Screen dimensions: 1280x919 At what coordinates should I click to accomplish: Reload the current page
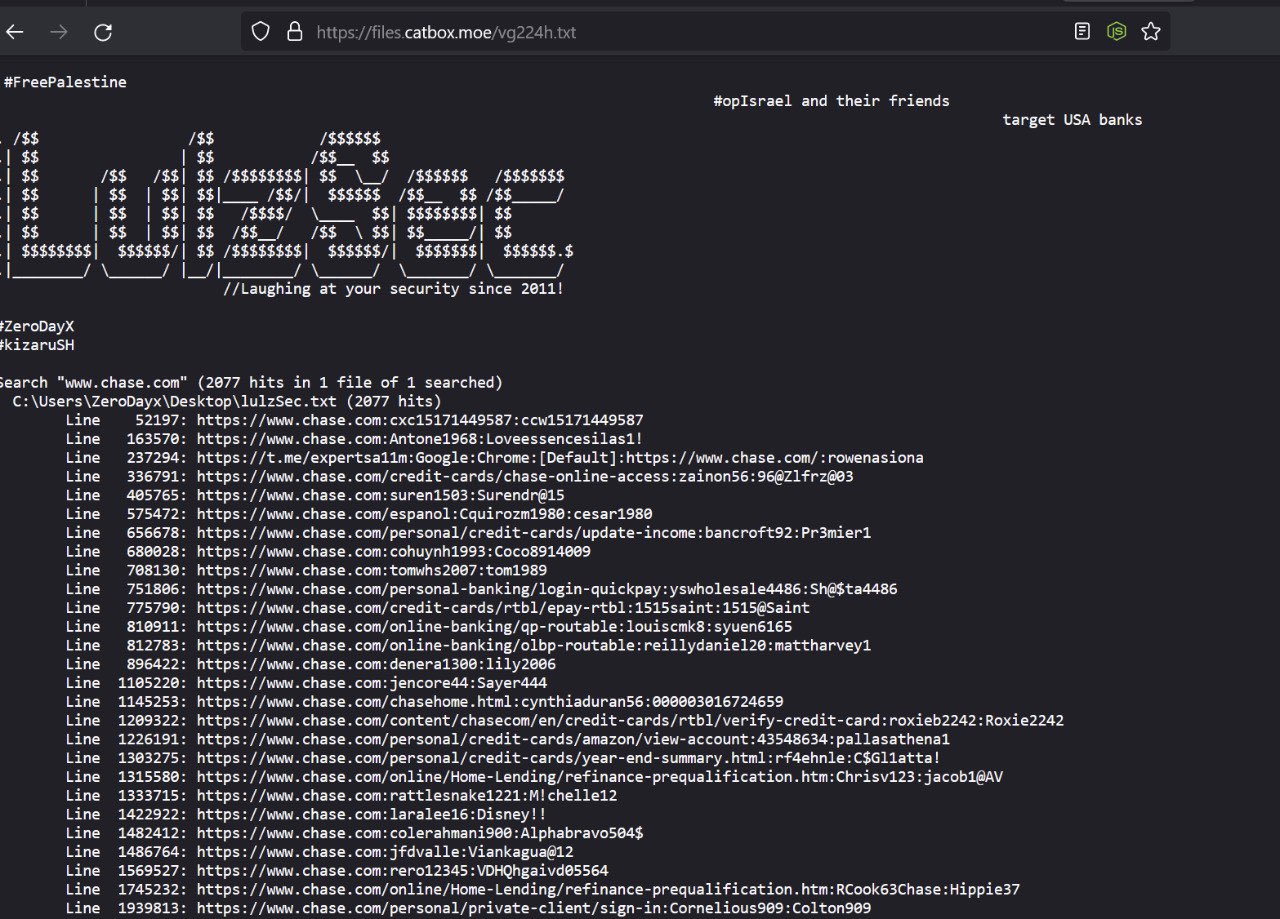(103, 32)
